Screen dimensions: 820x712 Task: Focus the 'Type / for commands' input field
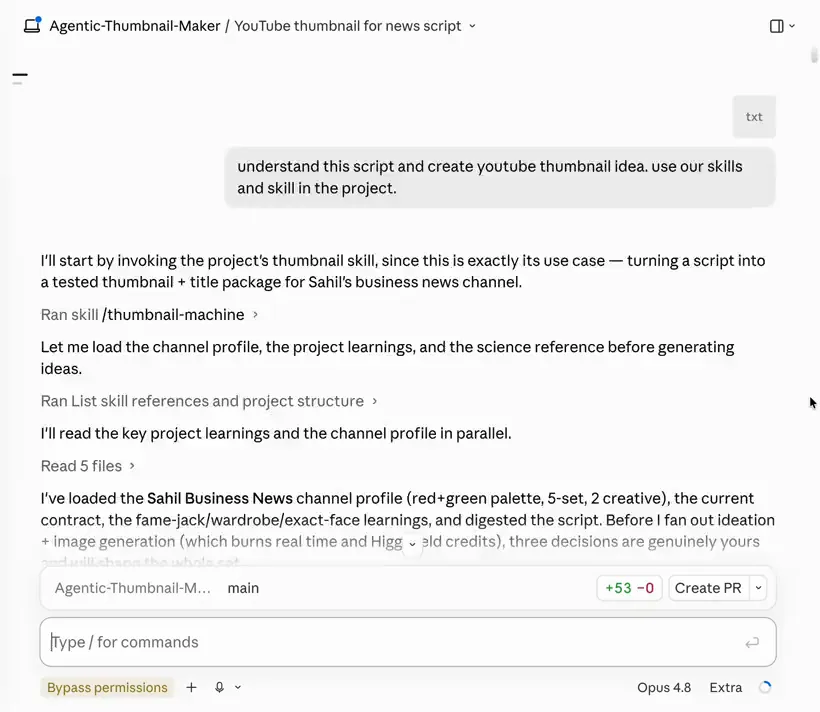pyautogui.click(x=408, y=642)
